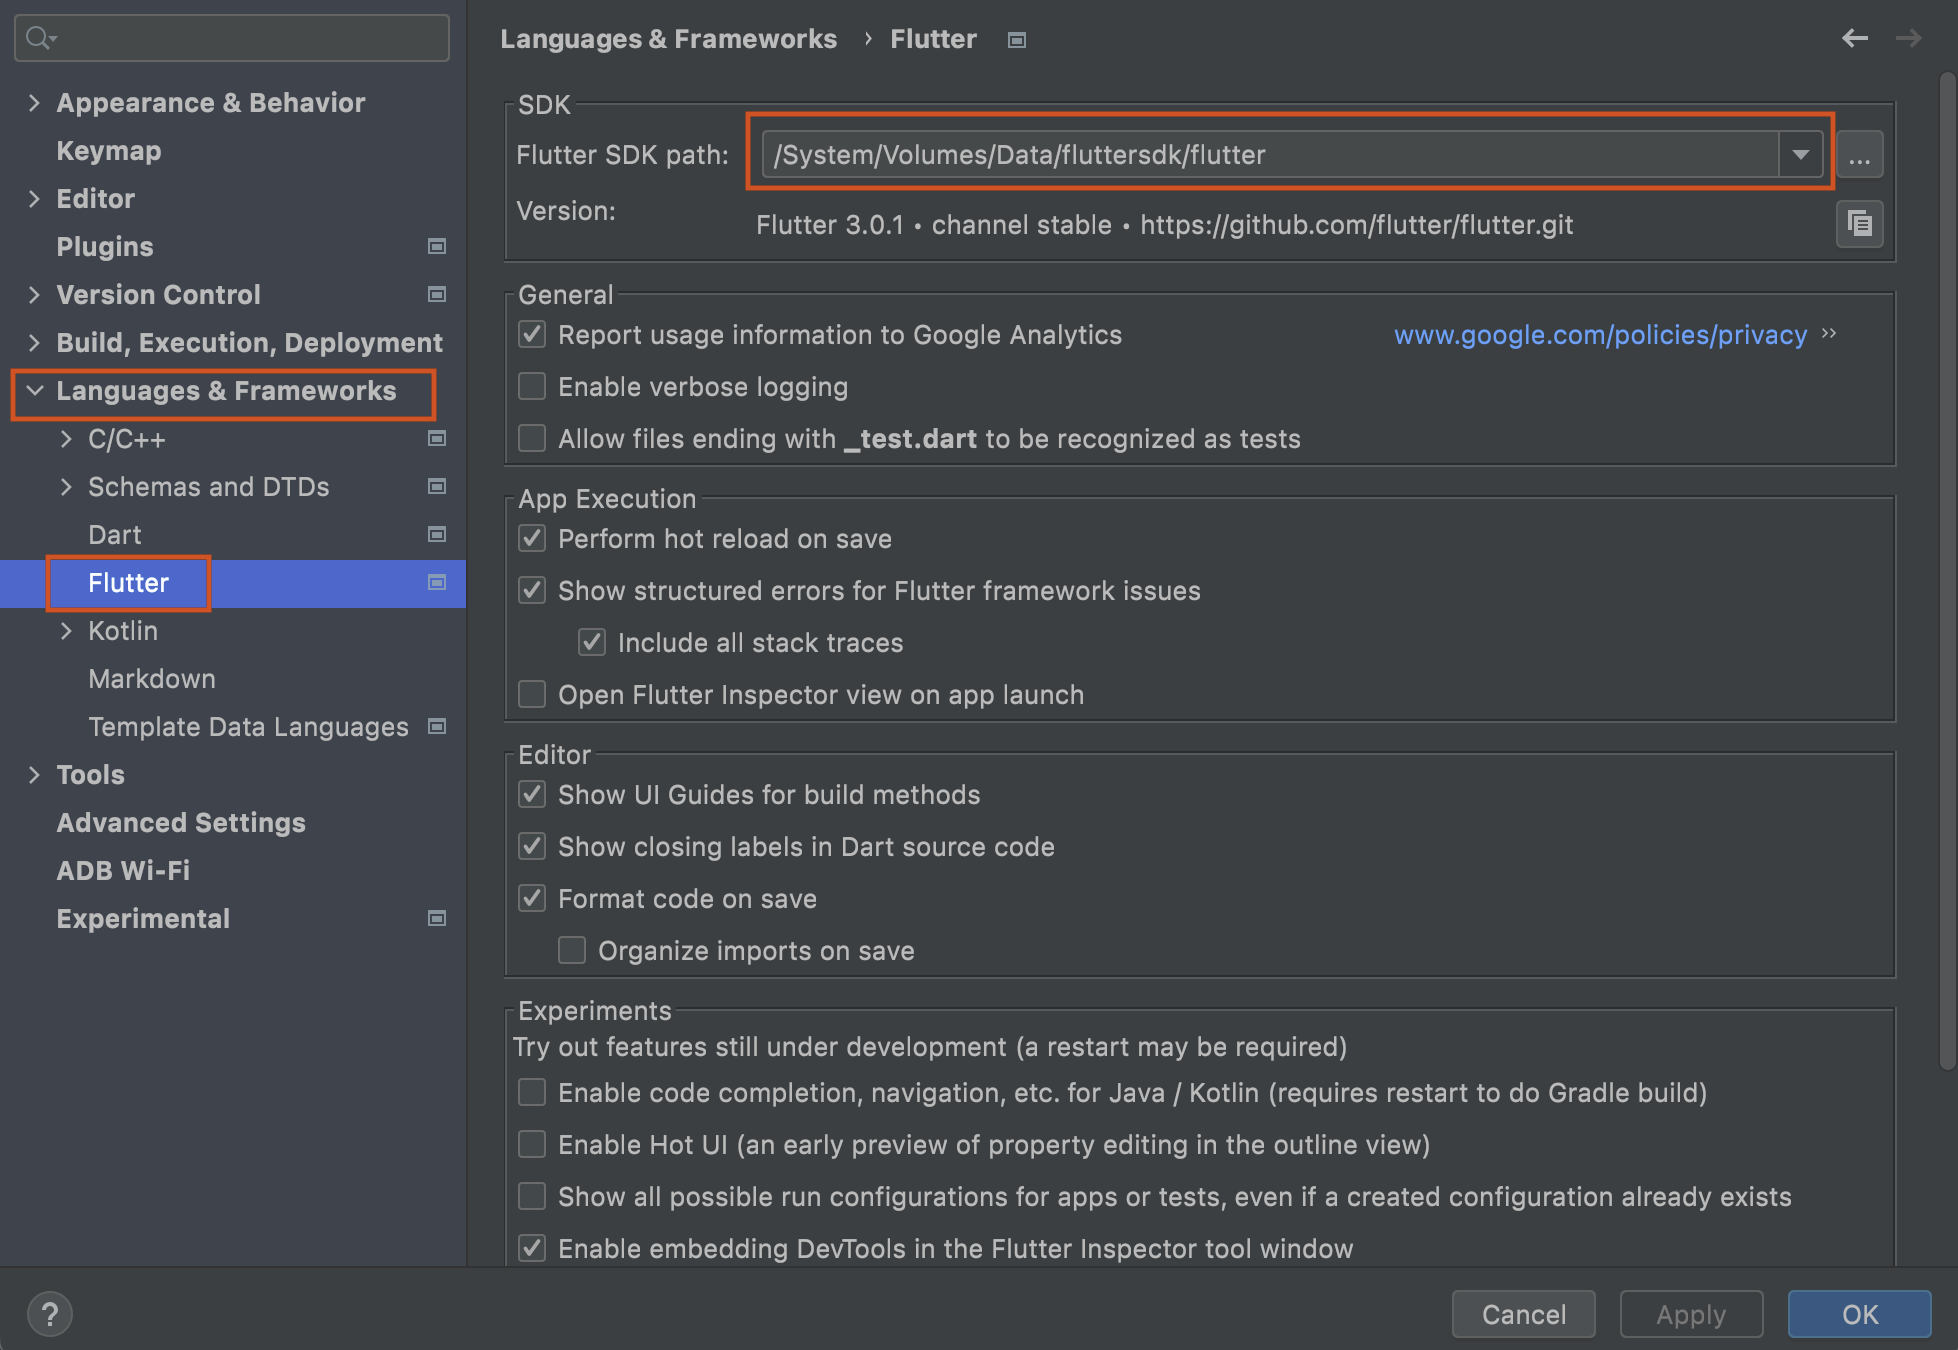
Task: Disable Perform hot reload on save
Action: 532,538
